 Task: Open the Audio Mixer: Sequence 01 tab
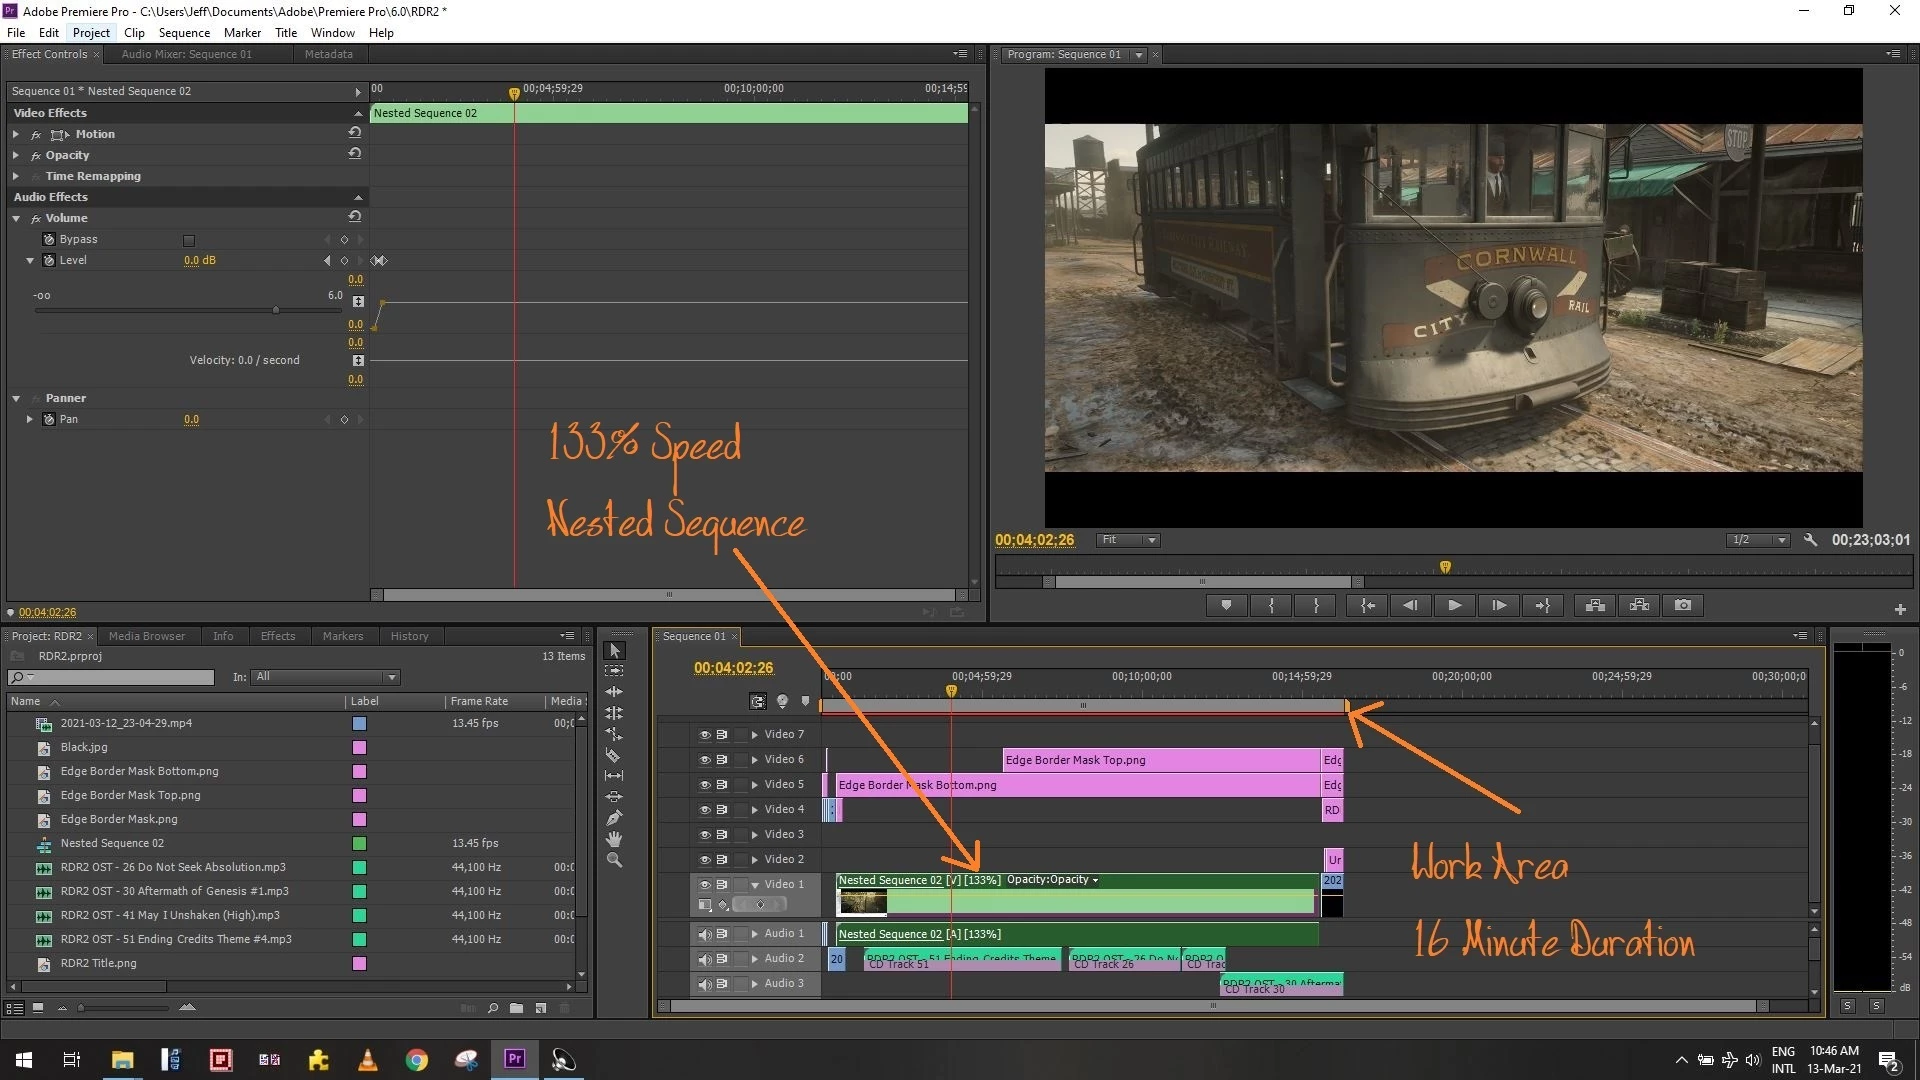[x=186, y=54]
